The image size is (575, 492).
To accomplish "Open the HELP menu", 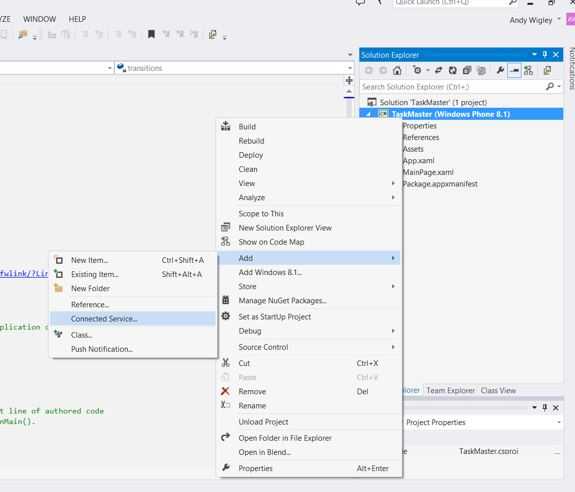I will (x=77, y=19).
